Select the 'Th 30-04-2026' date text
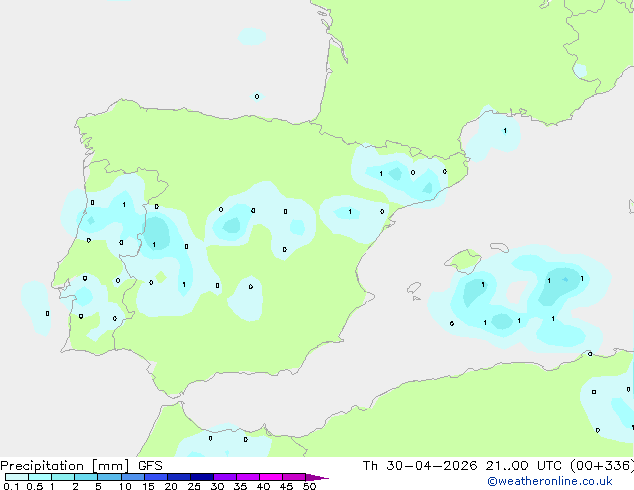 (x=420, y=466)
